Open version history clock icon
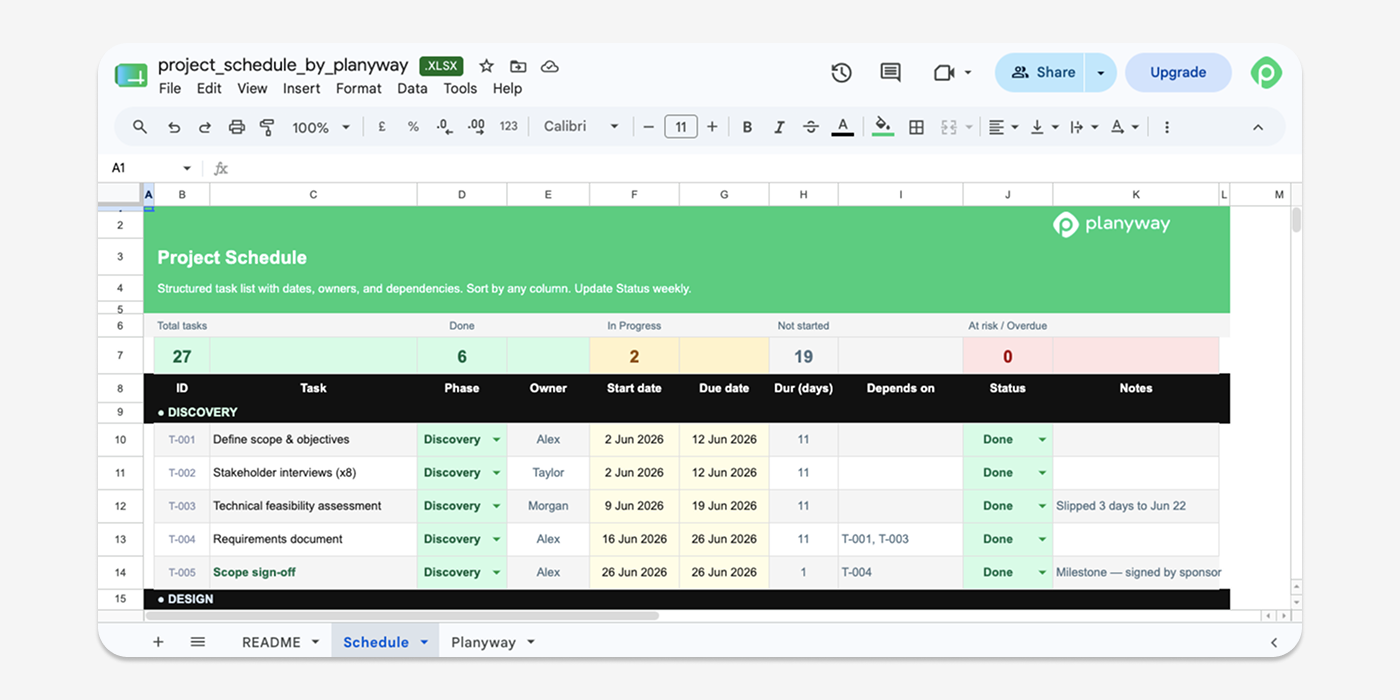 [841, 72]
